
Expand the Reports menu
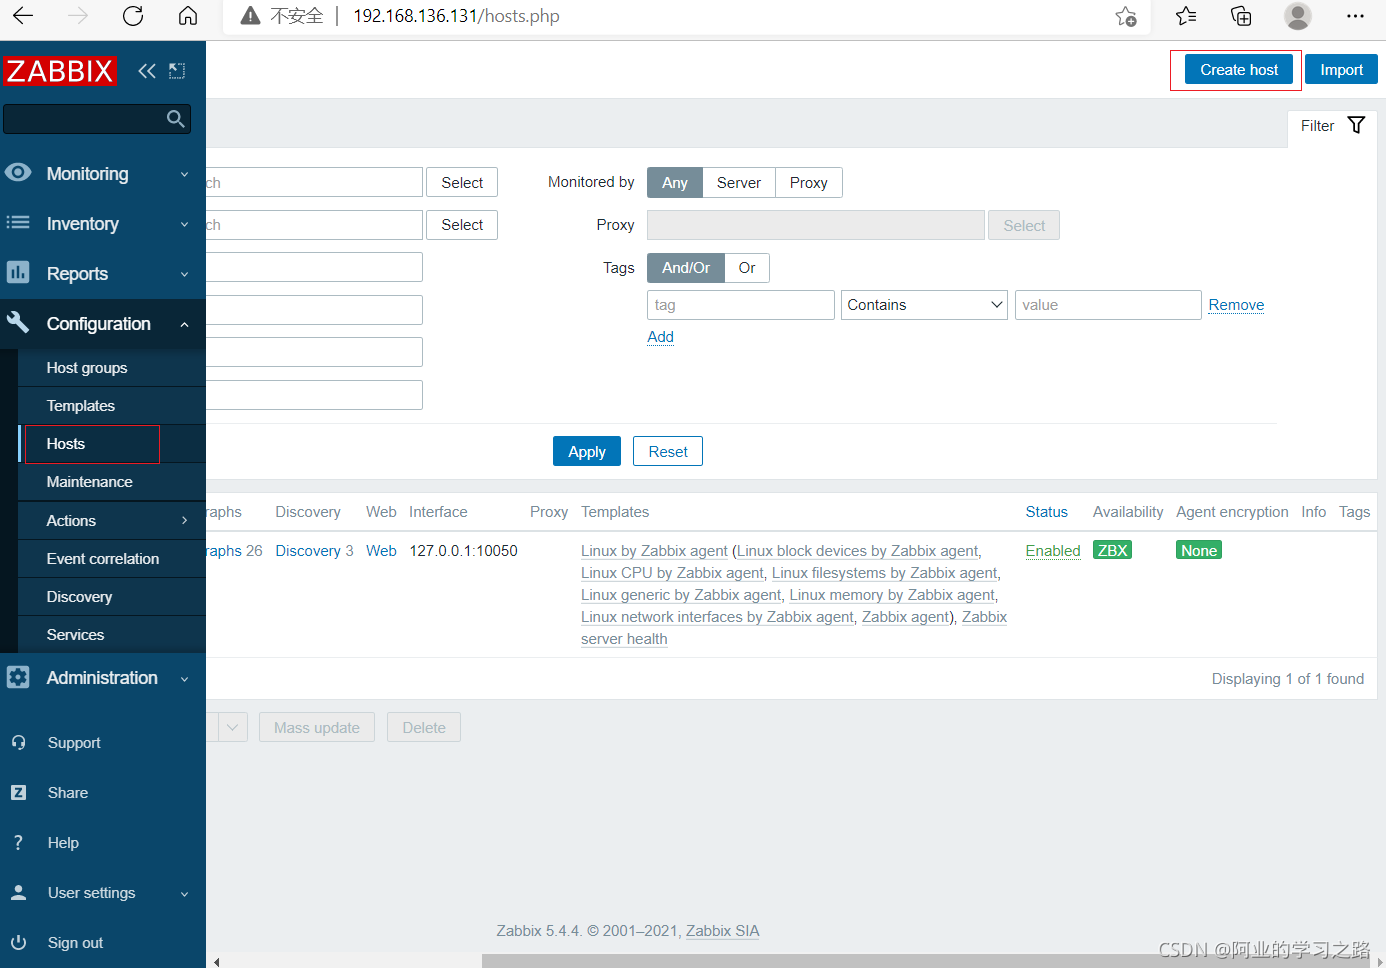pyautogui.click(x=184, y=274)
